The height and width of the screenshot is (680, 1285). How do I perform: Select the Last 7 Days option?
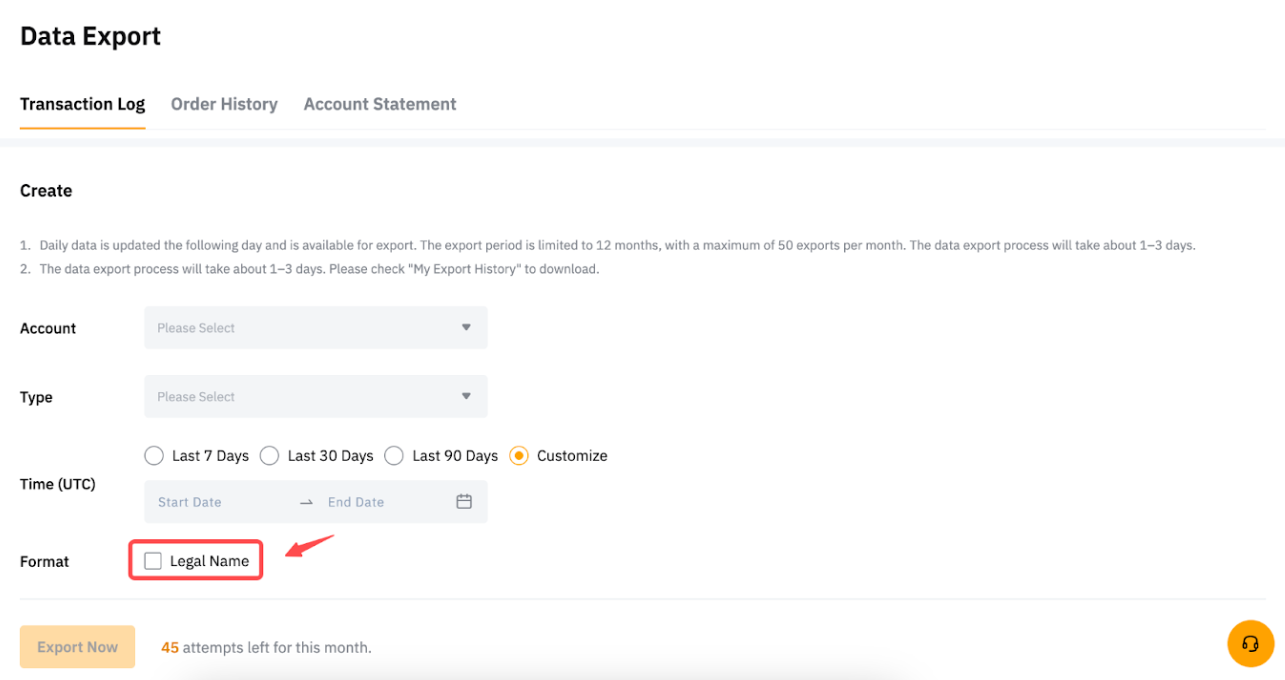(x=154, y=456)
